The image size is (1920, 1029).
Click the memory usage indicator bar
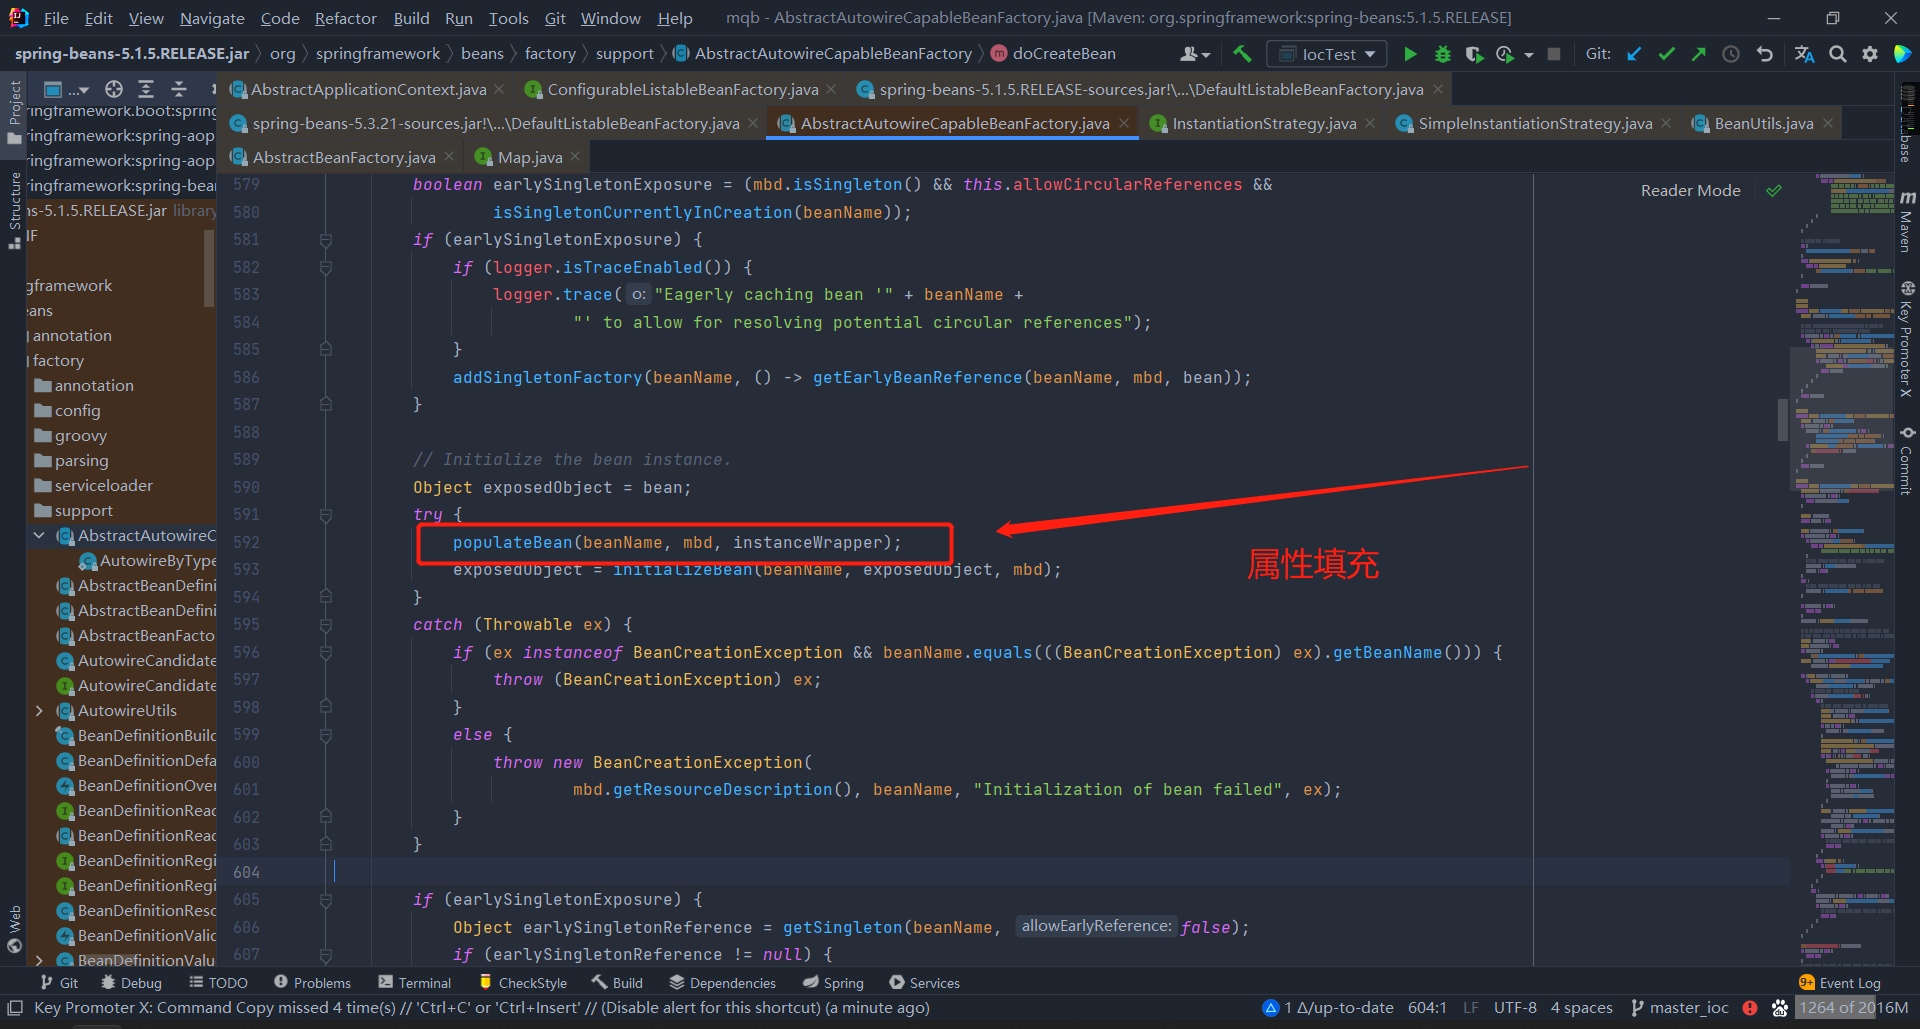coord(1853,1008)
